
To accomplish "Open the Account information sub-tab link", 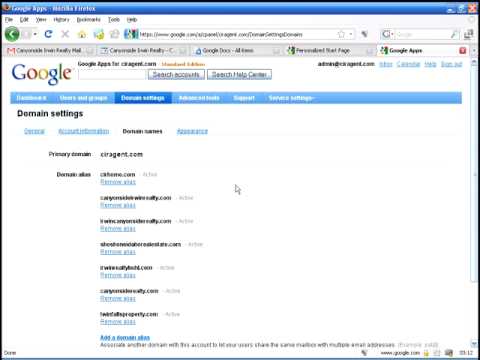I will (x=83, y=131).
